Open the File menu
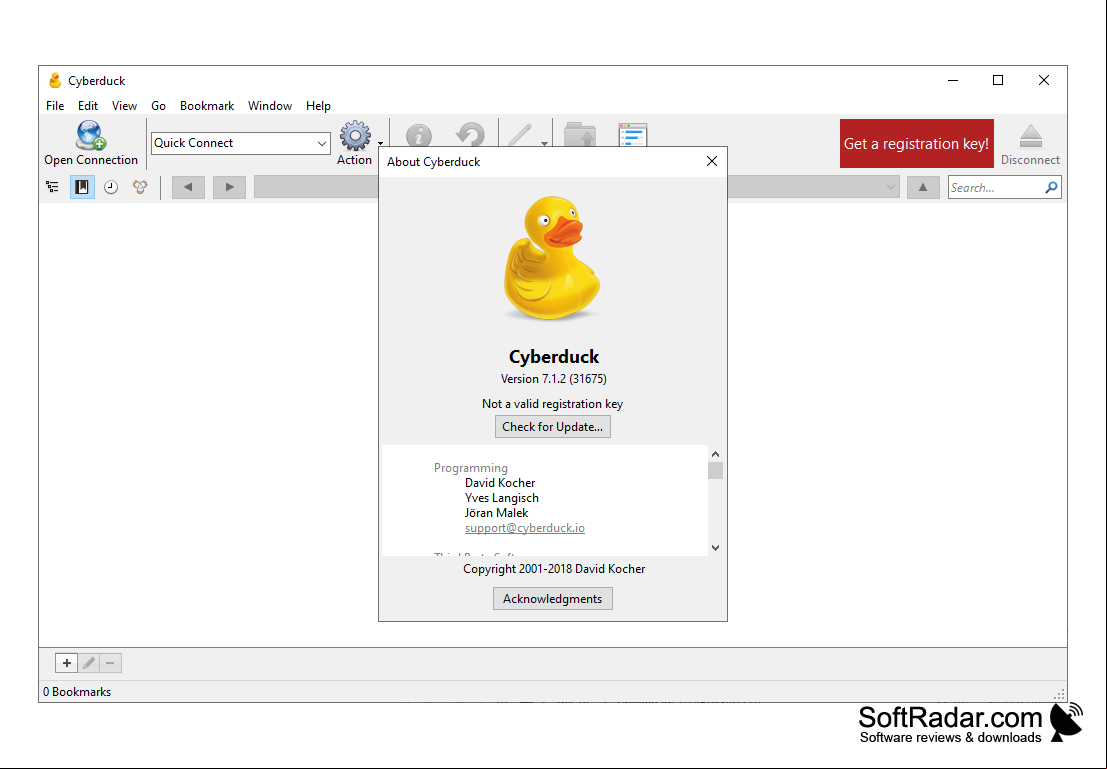1107x769 pixels. click(x=55, y=106)
